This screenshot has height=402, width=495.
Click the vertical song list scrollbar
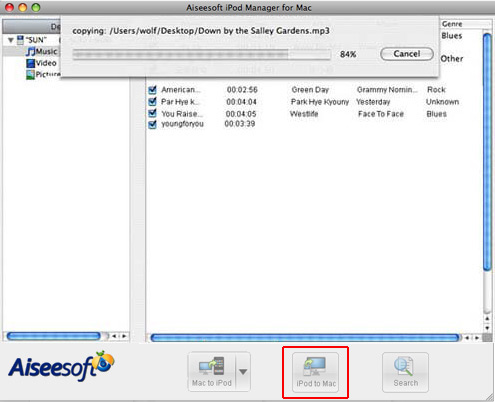click(487, 152)
